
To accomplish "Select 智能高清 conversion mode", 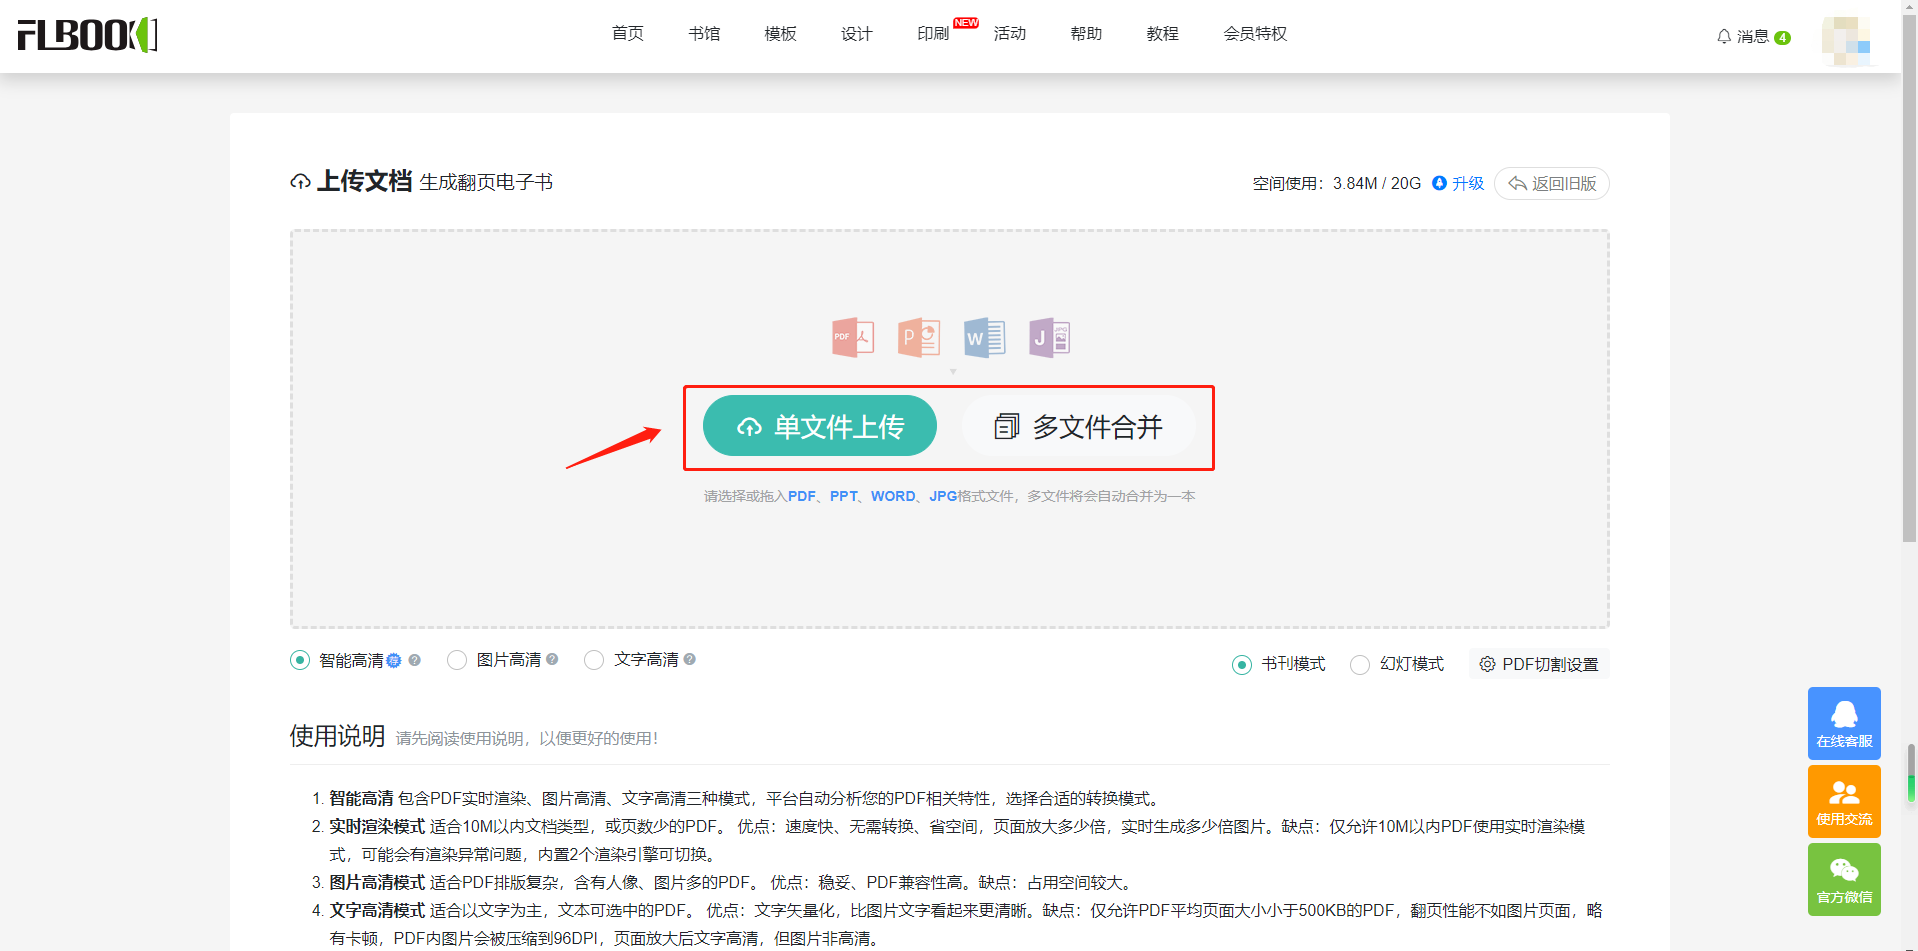I will (300, 660).
